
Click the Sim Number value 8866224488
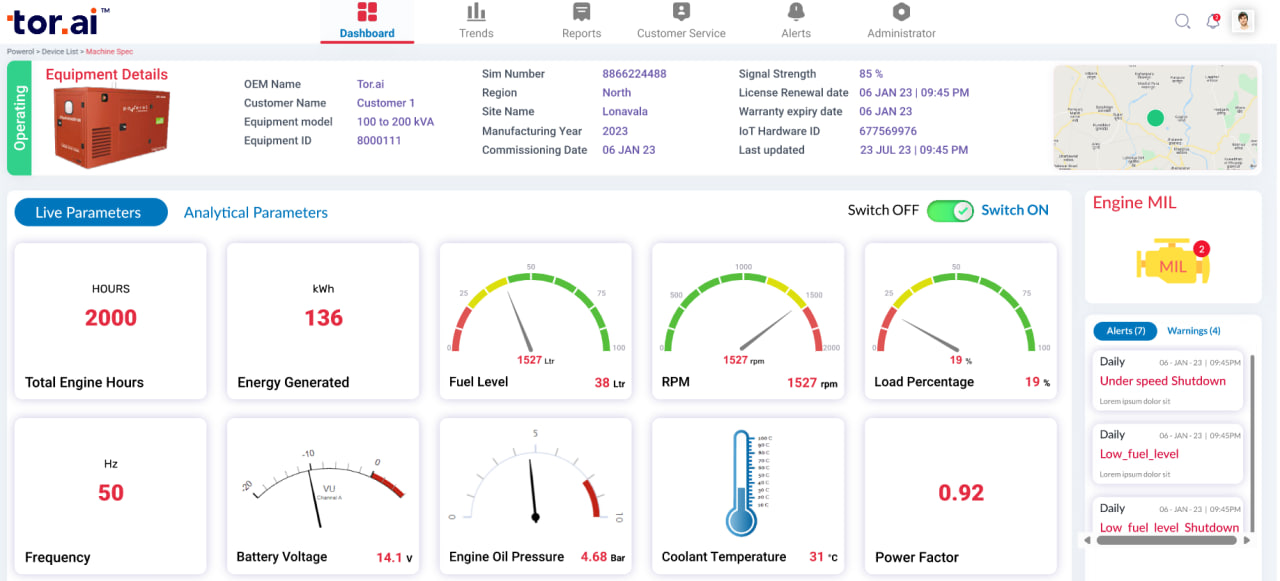pyautogui.click(x=634, y=74)
